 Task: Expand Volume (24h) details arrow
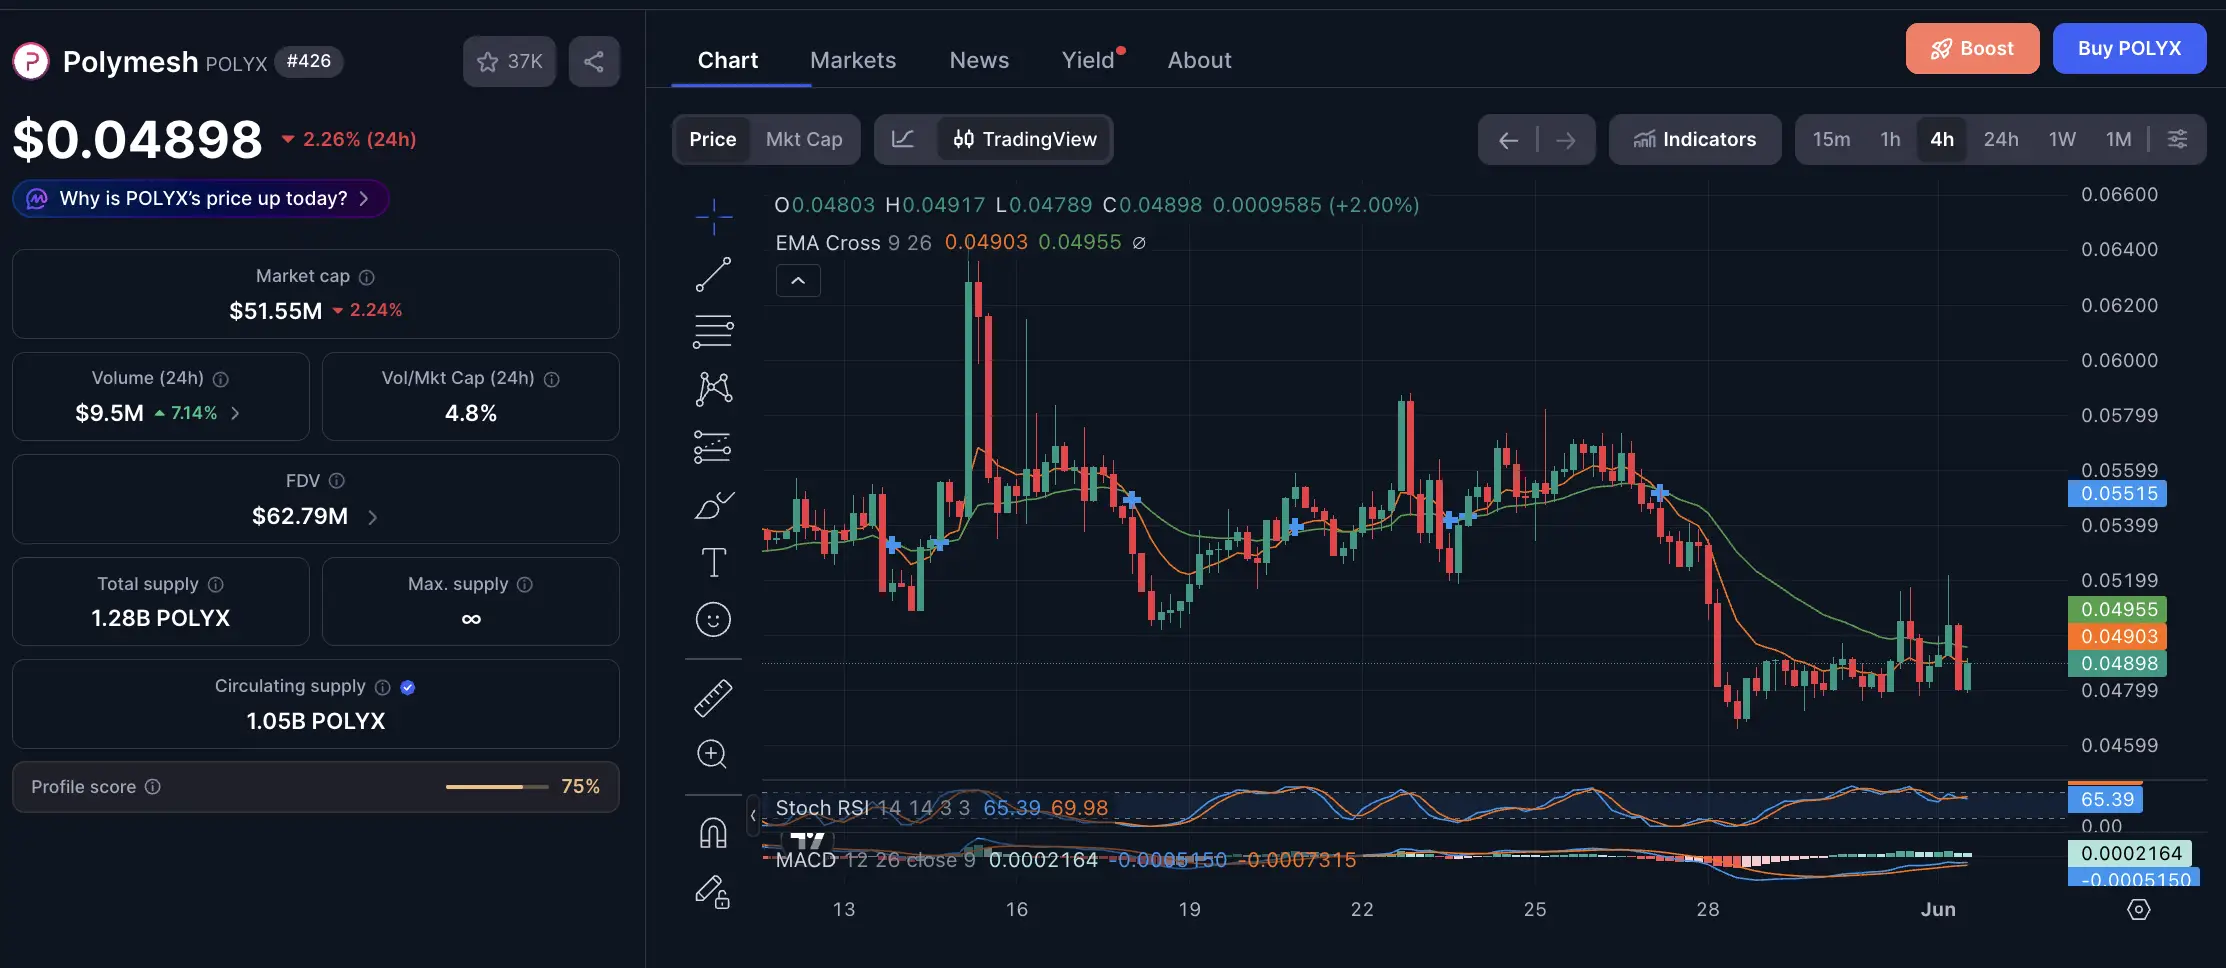point(235,413)
